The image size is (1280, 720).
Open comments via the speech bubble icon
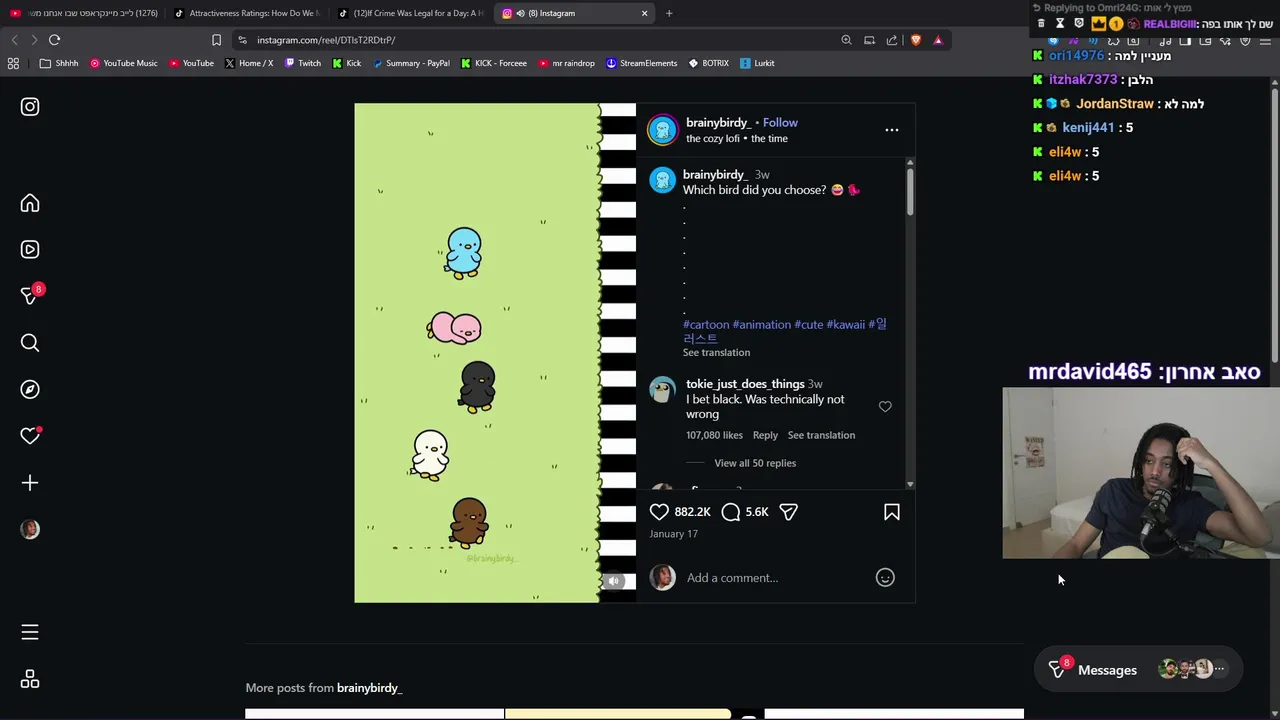pyautogui.click(x=731, y=512)
